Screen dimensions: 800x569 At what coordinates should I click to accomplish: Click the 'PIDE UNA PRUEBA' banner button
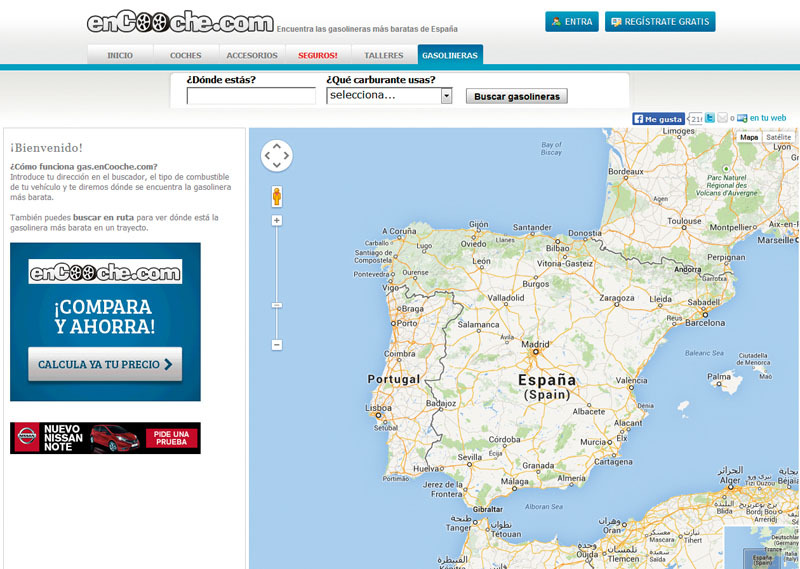click(171, 438)
